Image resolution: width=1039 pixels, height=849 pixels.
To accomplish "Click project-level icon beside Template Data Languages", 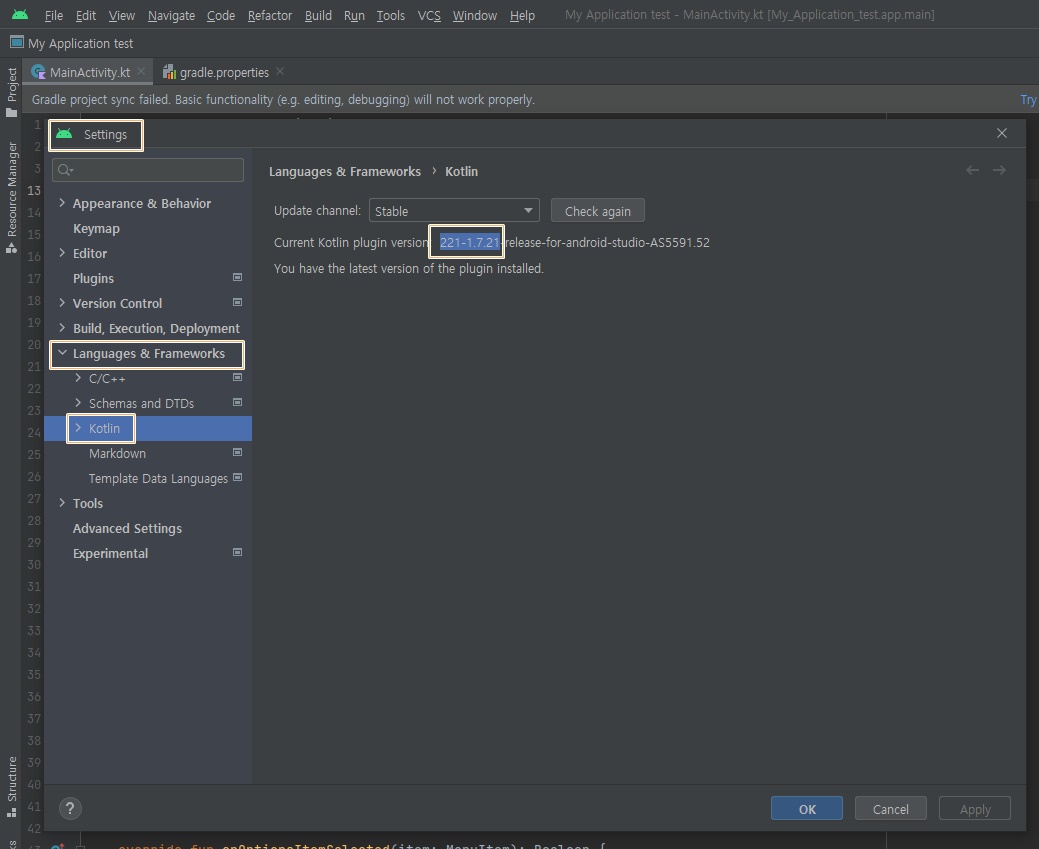I will (237, 478).
